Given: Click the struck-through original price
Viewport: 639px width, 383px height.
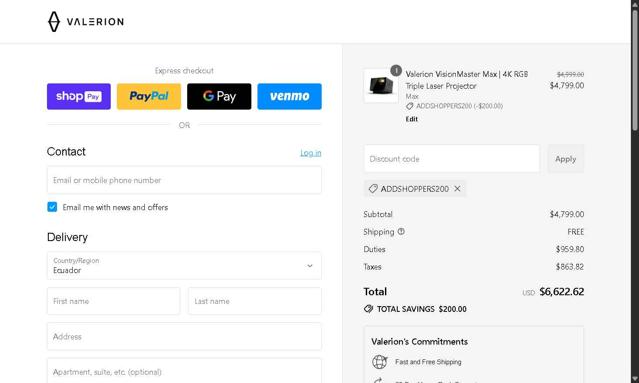Looking at the screenshot, I should coord(570,75).
